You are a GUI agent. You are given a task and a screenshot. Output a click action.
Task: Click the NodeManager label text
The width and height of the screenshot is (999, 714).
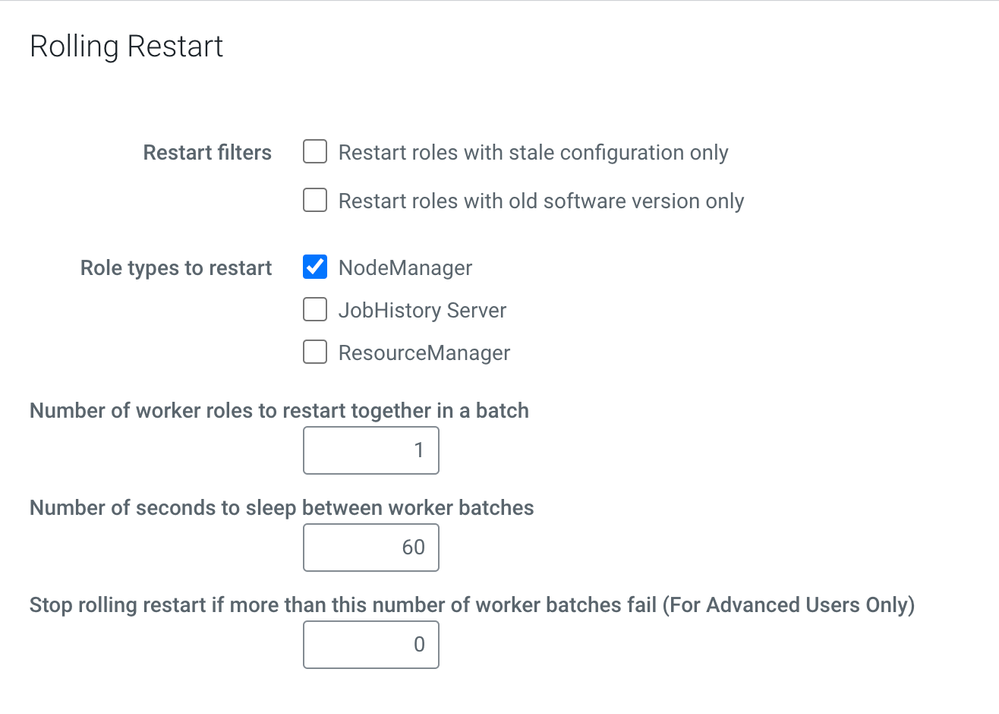point(405,268)
